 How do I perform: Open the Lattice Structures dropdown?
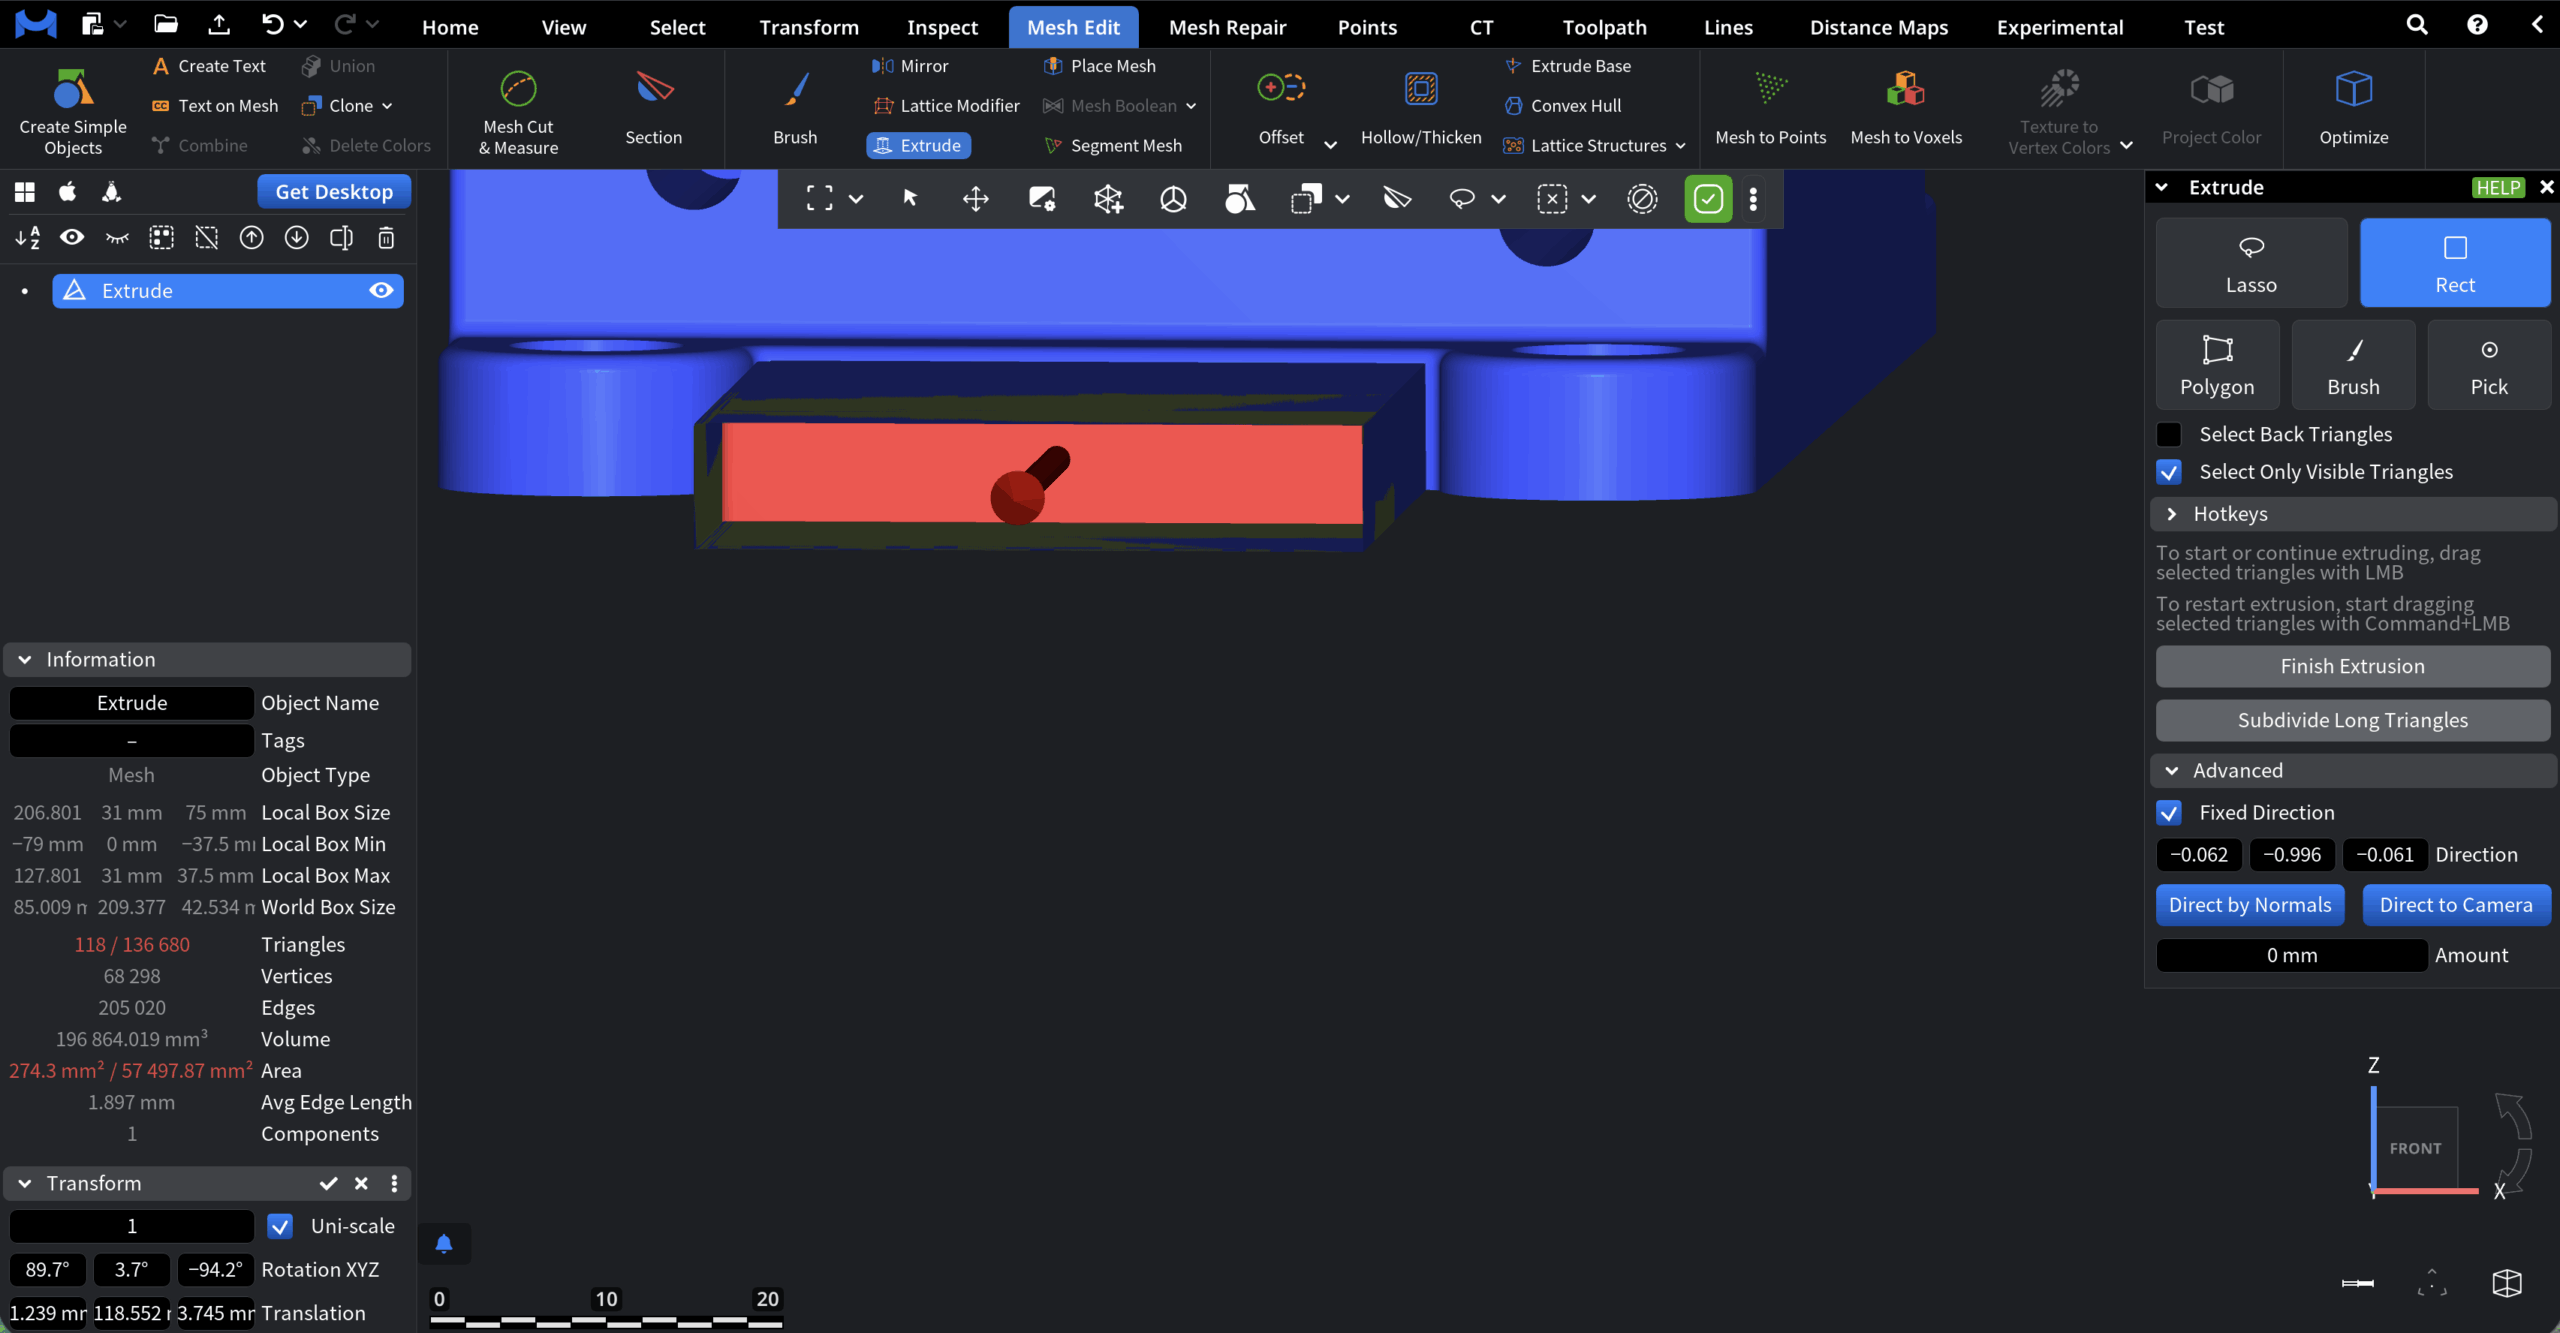1680,145
